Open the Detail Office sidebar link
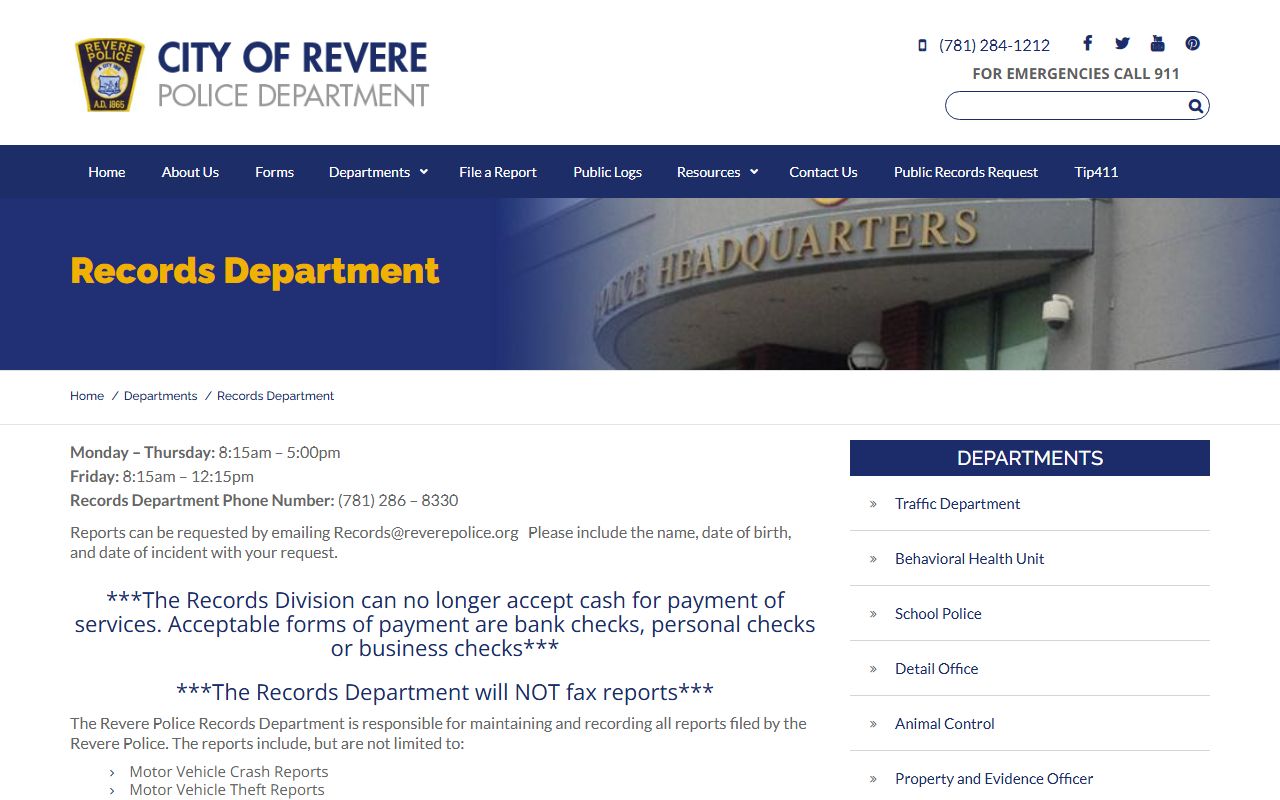Screen dimensions: 1280x800 [x=936, y=669]
